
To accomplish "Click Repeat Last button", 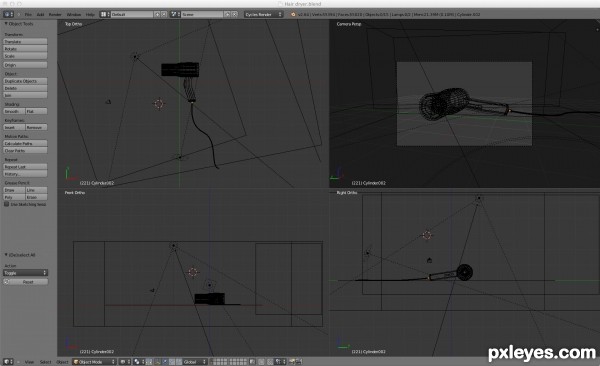I will pyautogui.click(x=25, y=167).
